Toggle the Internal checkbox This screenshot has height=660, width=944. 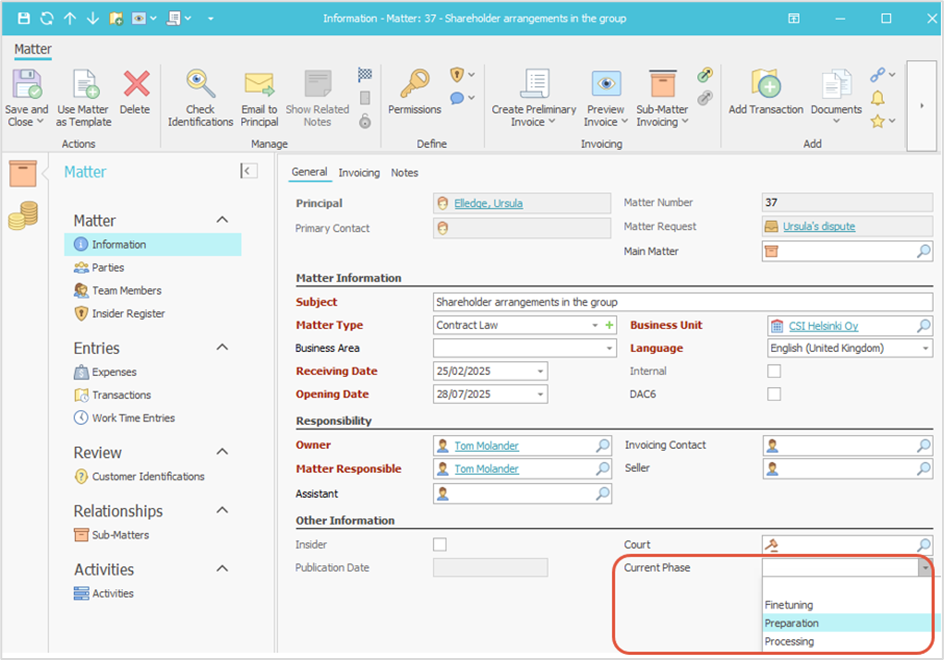[773, 371]
